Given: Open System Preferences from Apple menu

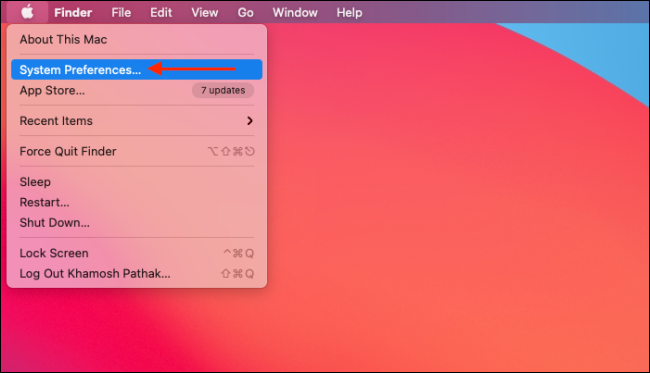Looking at the screenshot, I should coord(137,70).
